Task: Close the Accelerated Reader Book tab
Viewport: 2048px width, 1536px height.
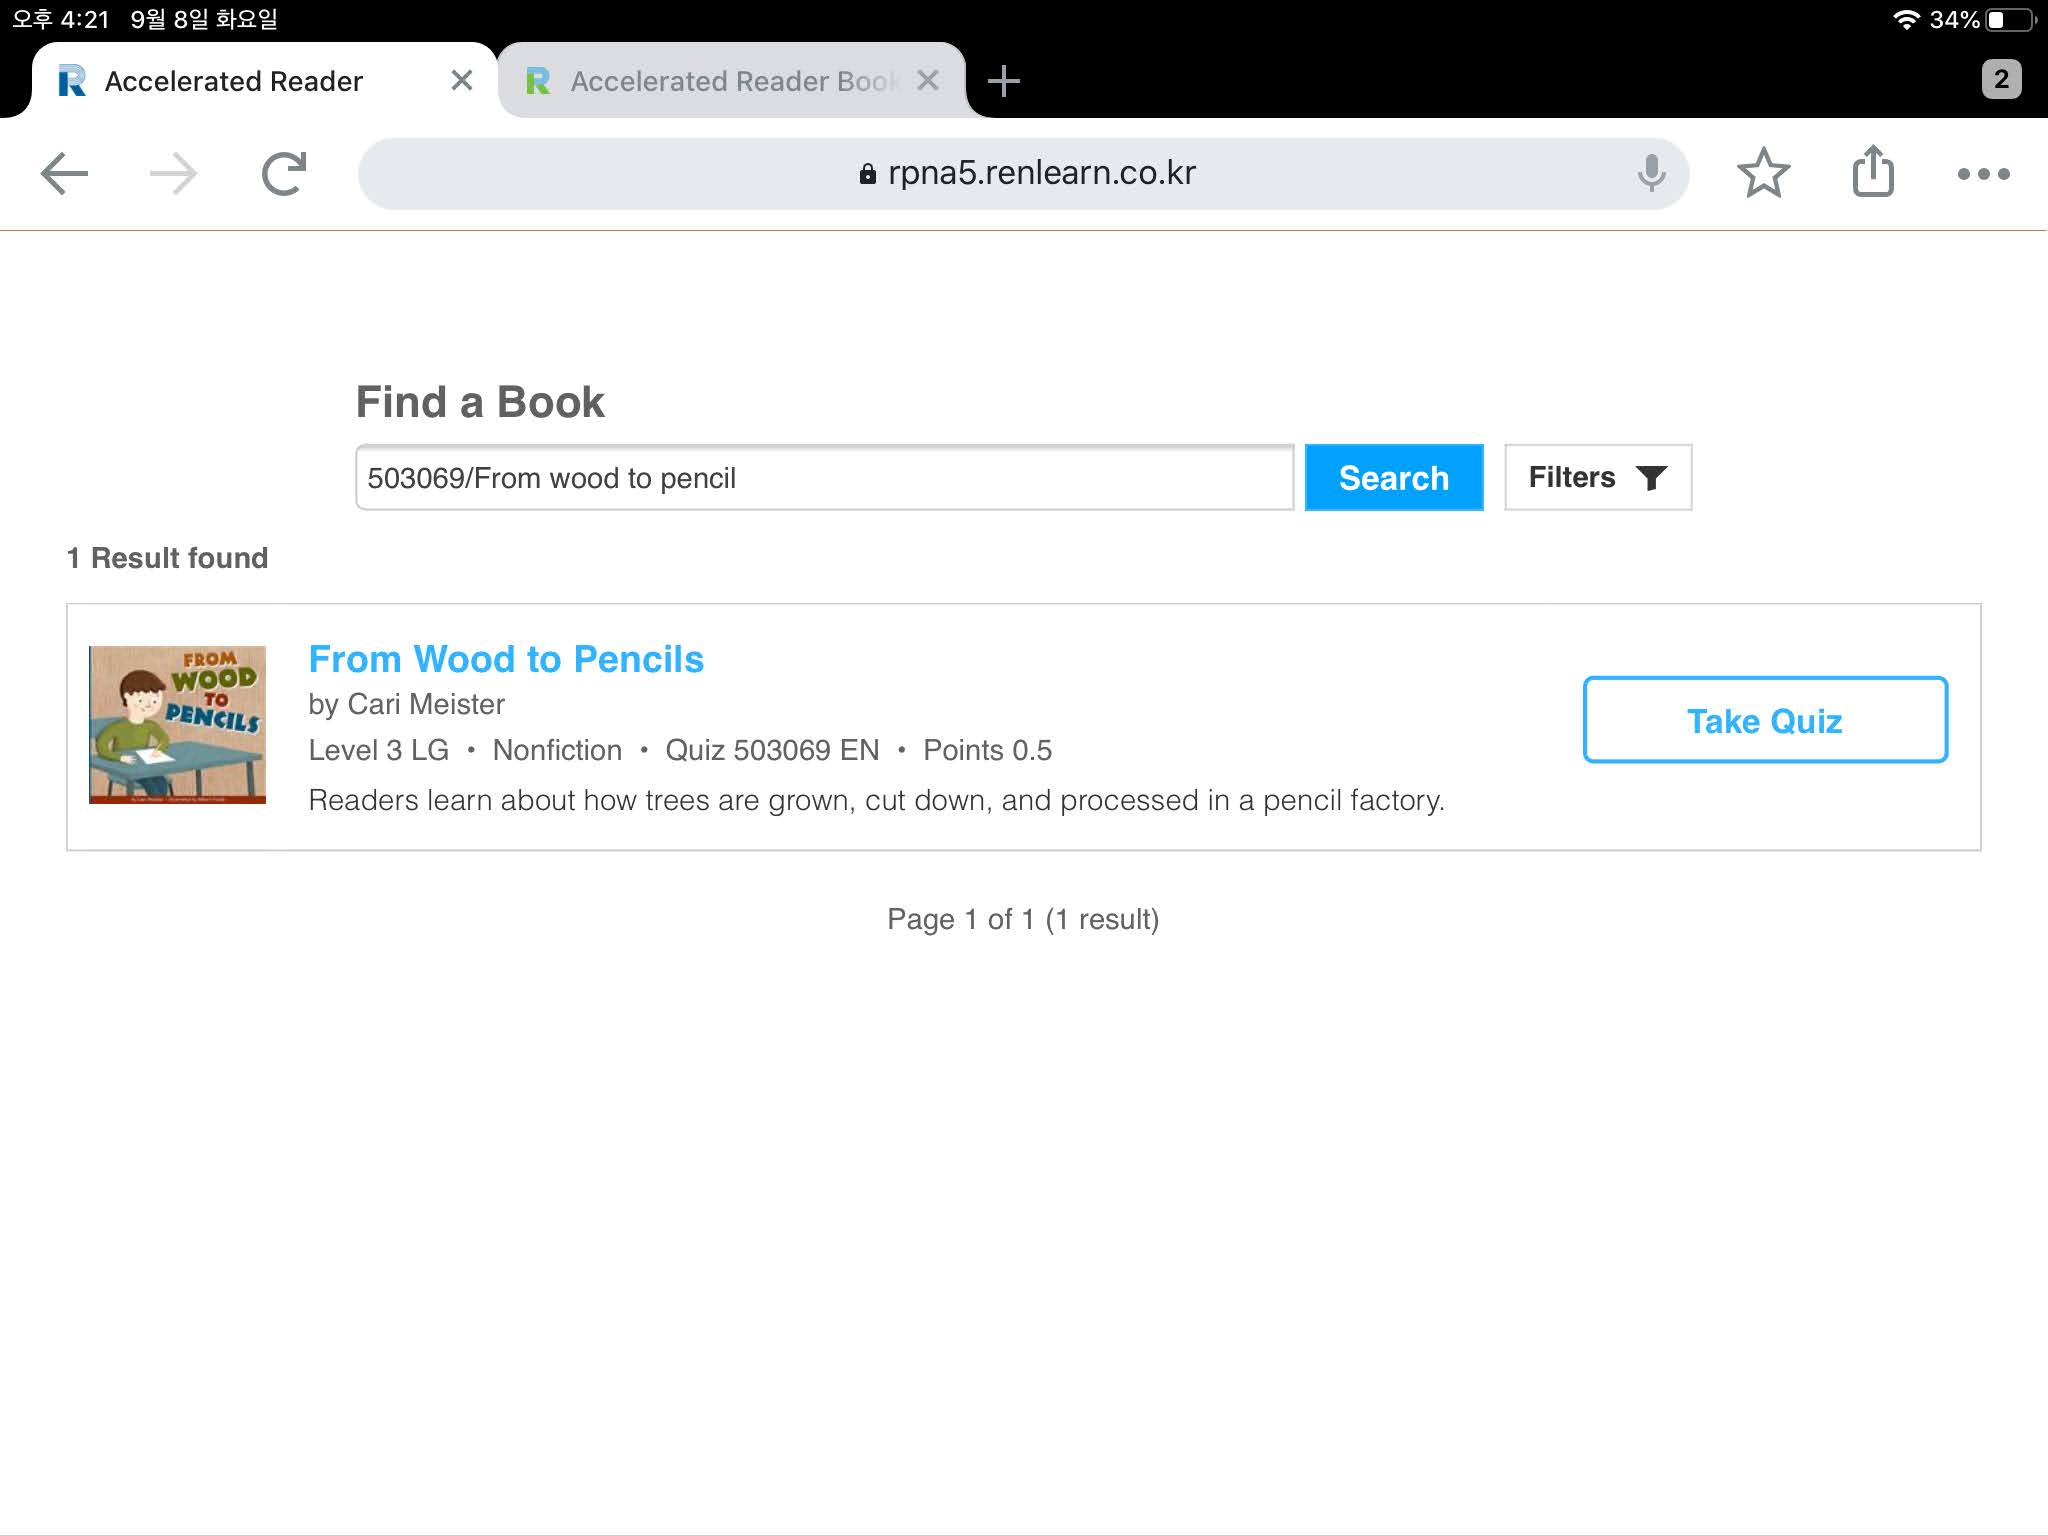Action: coord(928,81)
